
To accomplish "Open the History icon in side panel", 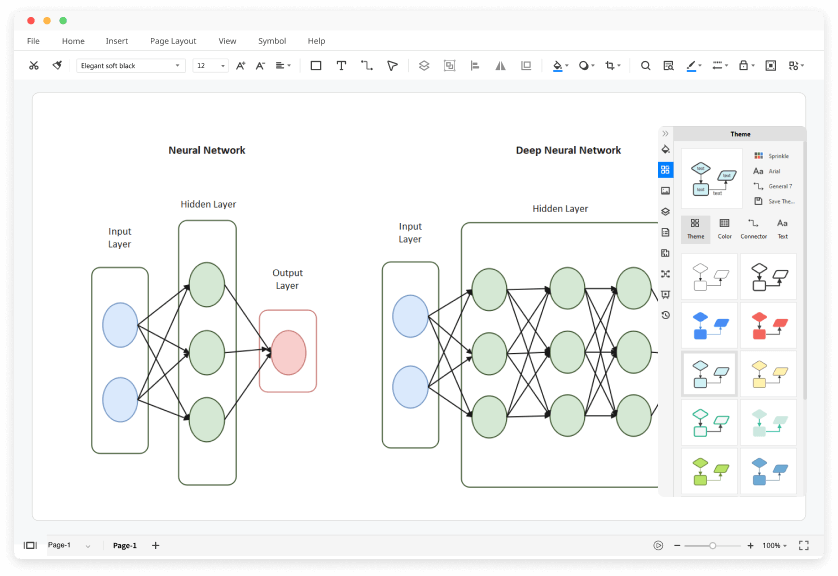I will coord(665,315).
